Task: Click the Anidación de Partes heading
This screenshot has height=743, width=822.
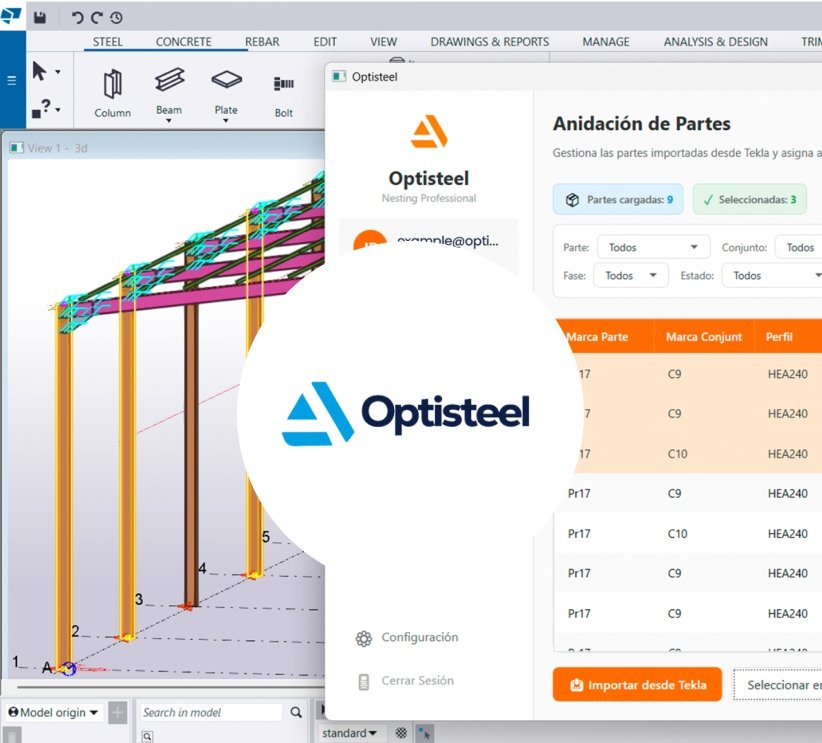Action: click(x=642, y=124)
